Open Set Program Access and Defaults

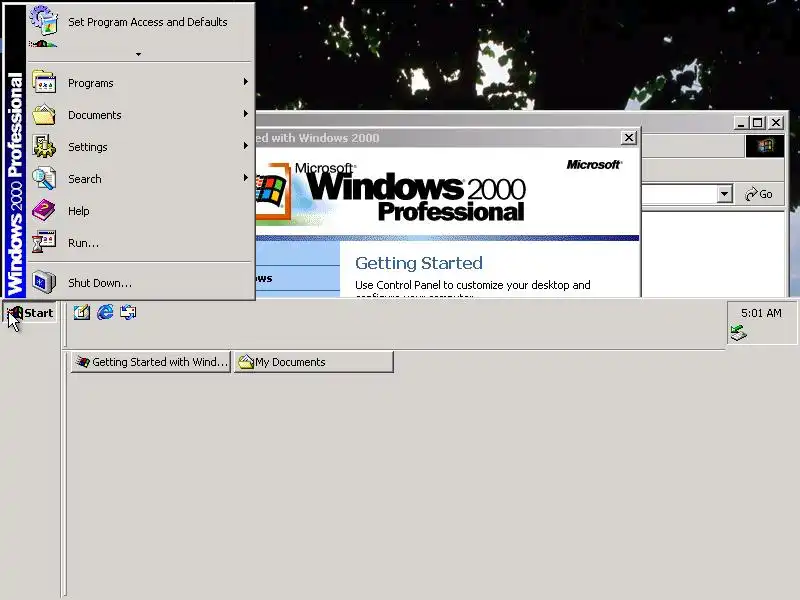click(140, 22)
